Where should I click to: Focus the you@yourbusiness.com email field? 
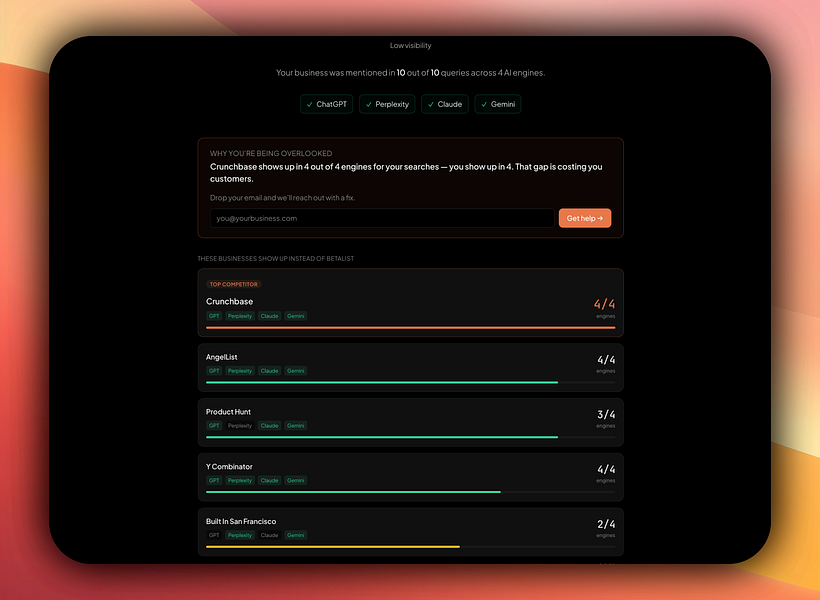point(382,218)
